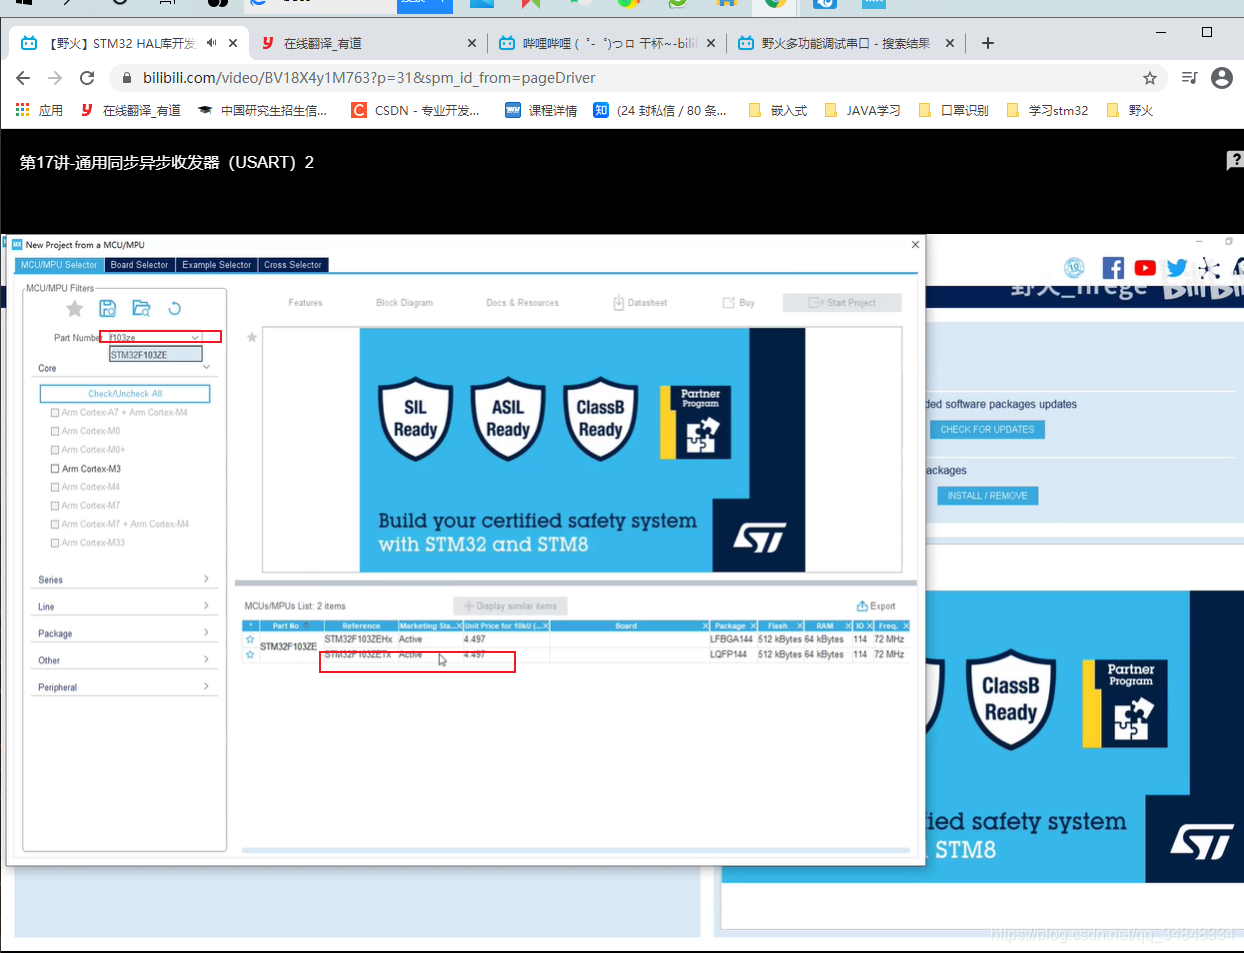
Task: Click the Docs & Resources tab
Action: (x=523, y=303)
